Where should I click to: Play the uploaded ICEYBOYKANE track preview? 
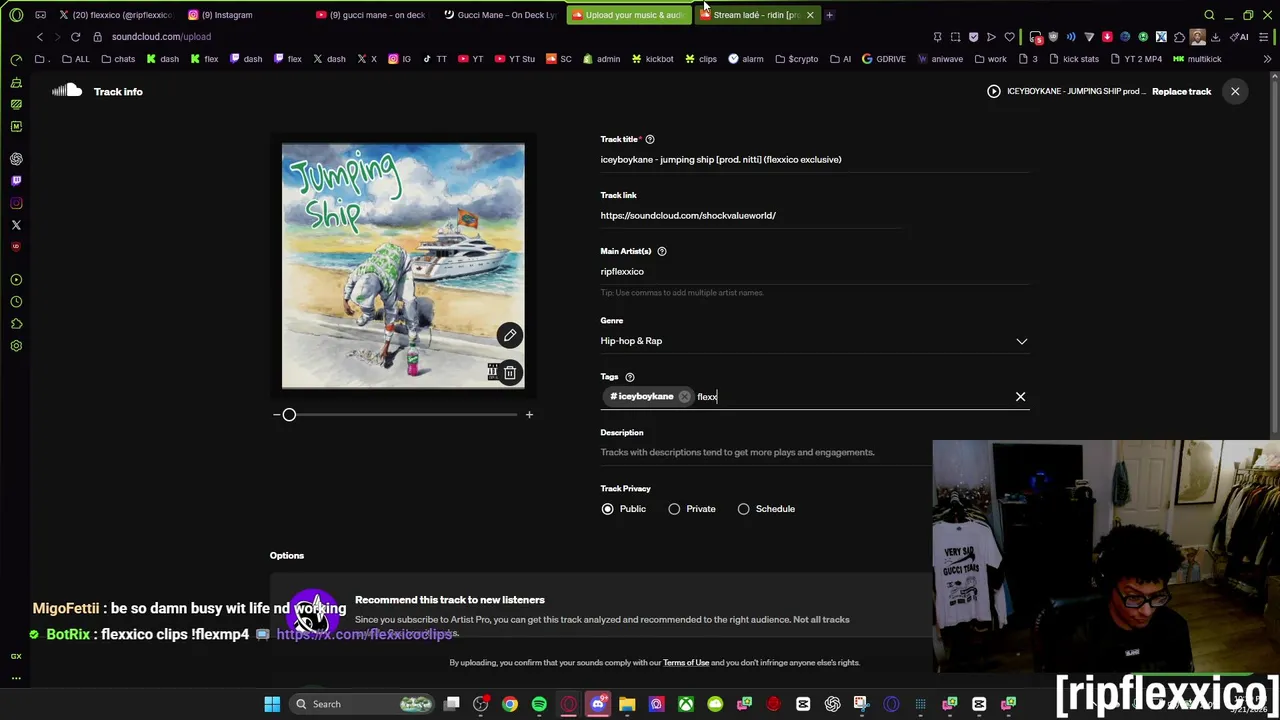pyautogui.click(x=993, y=91)
